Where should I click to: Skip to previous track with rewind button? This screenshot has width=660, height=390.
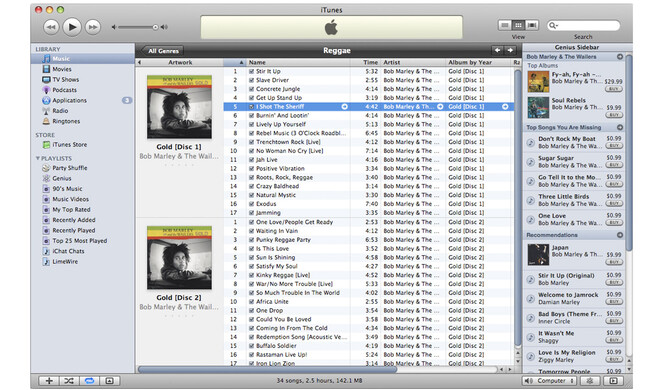click(x=51, y=27)
